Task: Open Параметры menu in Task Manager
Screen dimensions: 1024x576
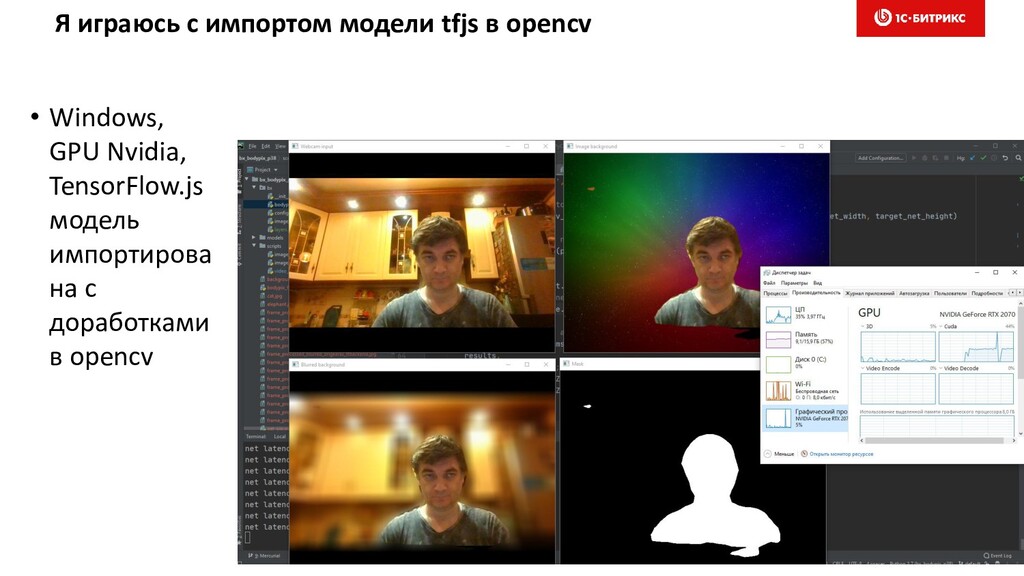Action: (x=794, y=283)
